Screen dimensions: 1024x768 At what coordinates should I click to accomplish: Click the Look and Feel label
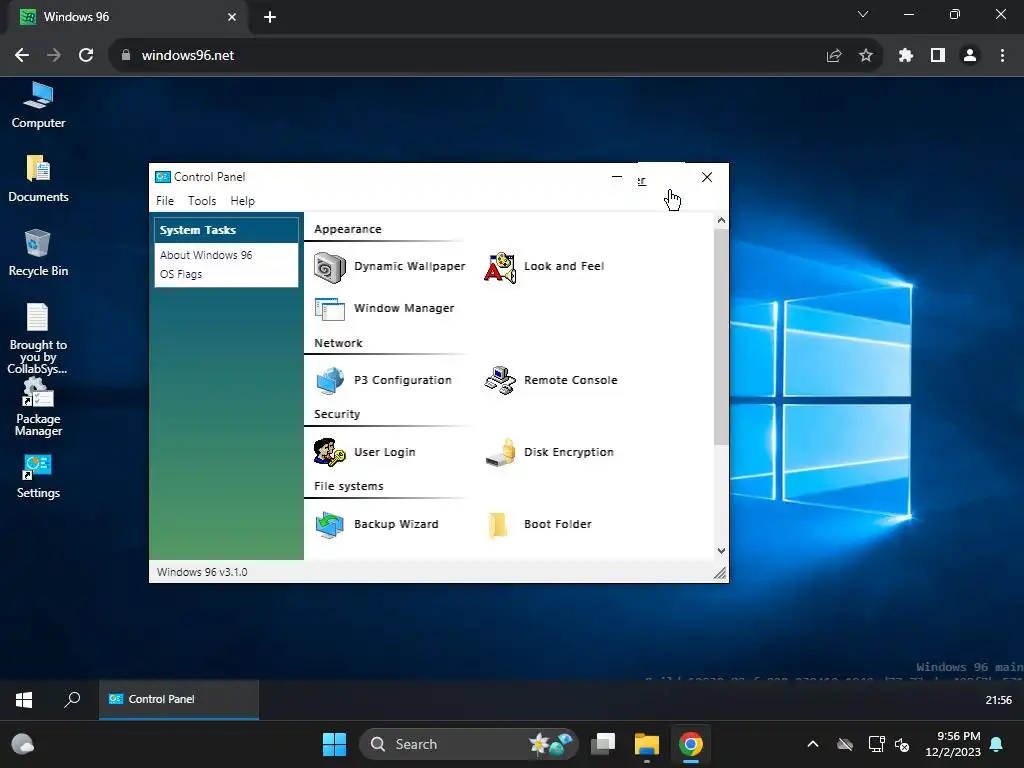tap(564, 266)
